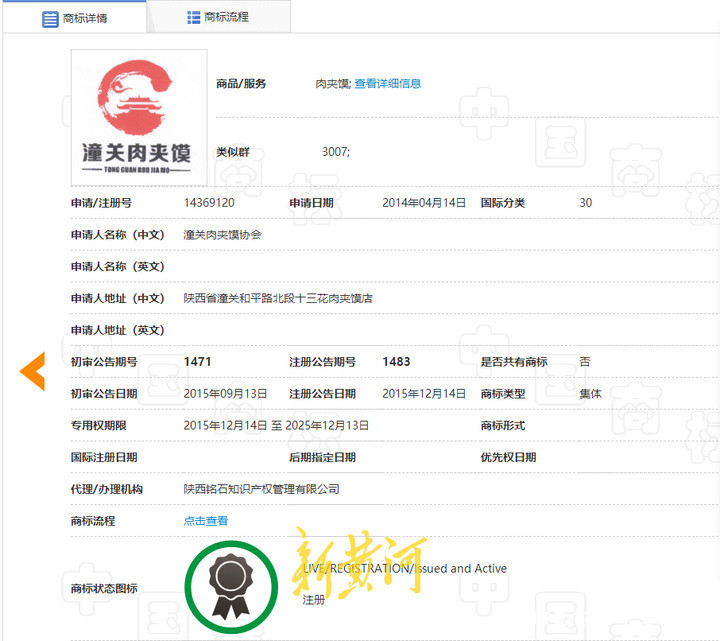Click the 代理/办理机构 label

107,489
